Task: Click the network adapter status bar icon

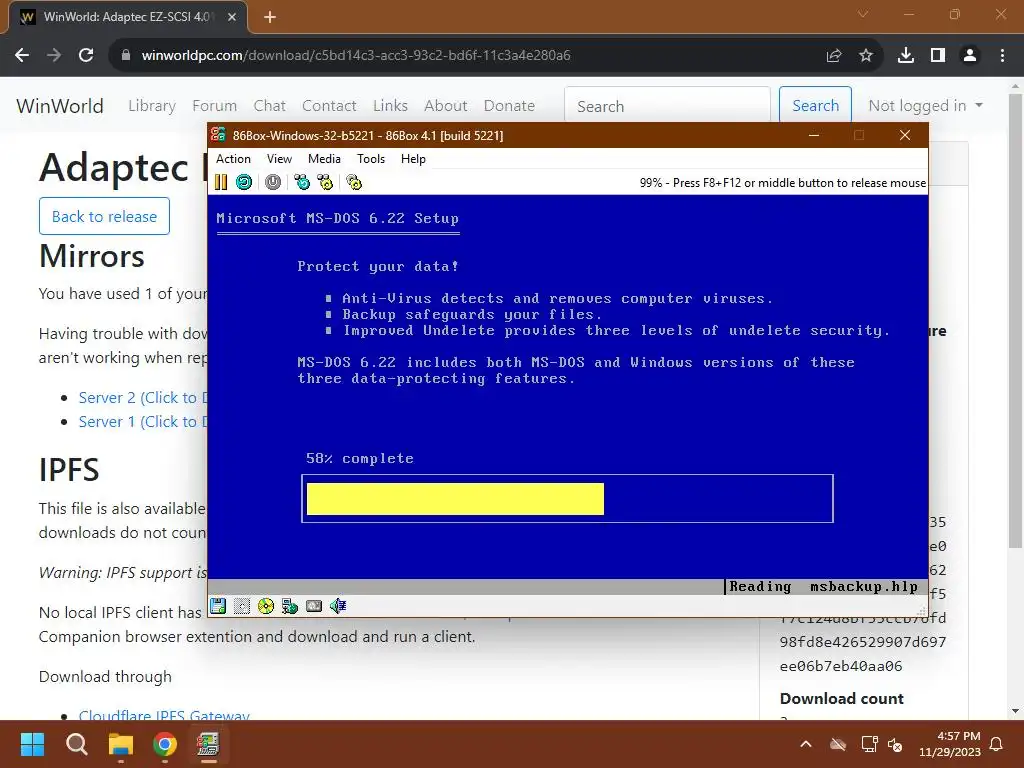Action: pos(290,606)
